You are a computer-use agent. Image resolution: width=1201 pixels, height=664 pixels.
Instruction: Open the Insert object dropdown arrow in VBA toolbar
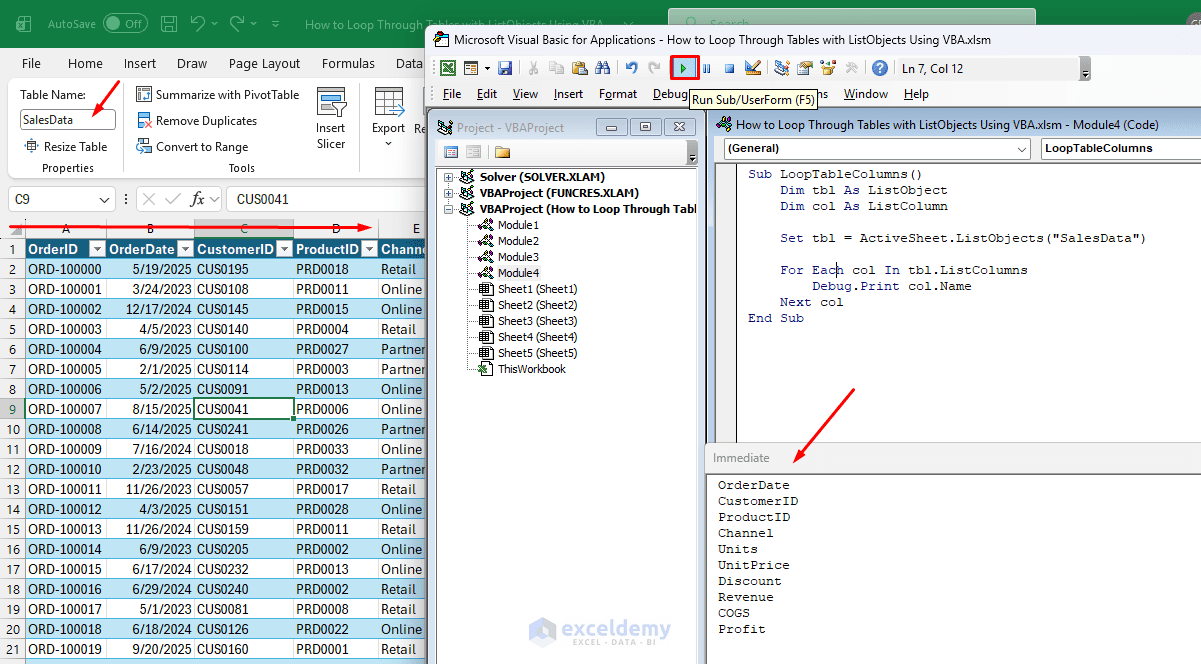point(487,68)
